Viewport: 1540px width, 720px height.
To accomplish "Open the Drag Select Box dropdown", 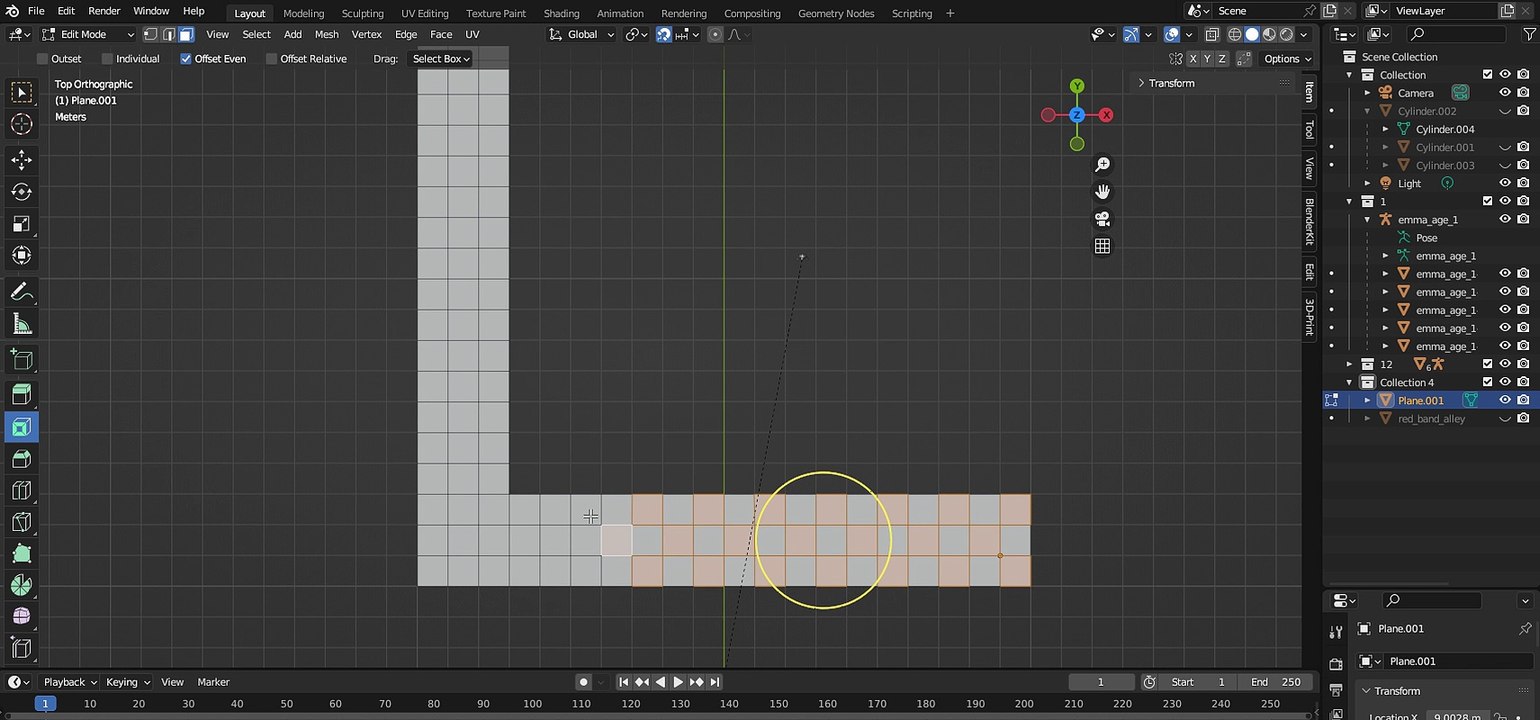I will pos(441,59).
